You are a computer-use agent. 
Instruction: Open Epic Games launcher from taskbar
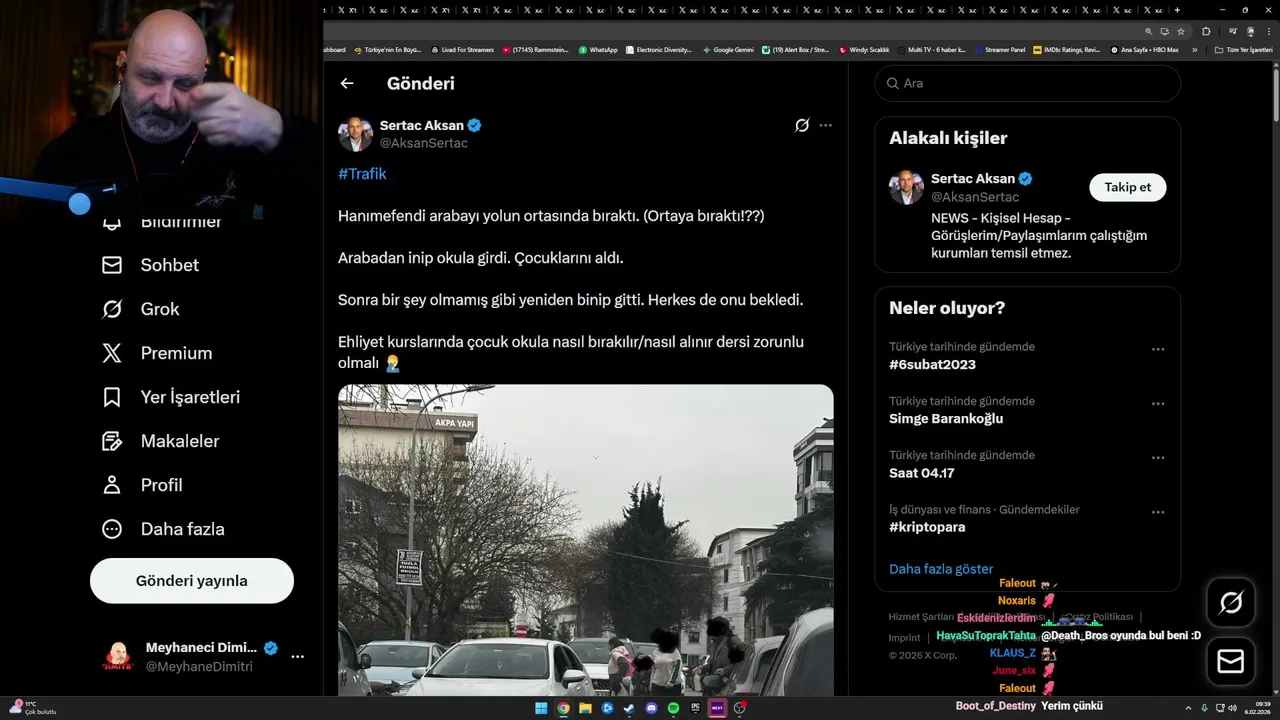coord(695,708)
